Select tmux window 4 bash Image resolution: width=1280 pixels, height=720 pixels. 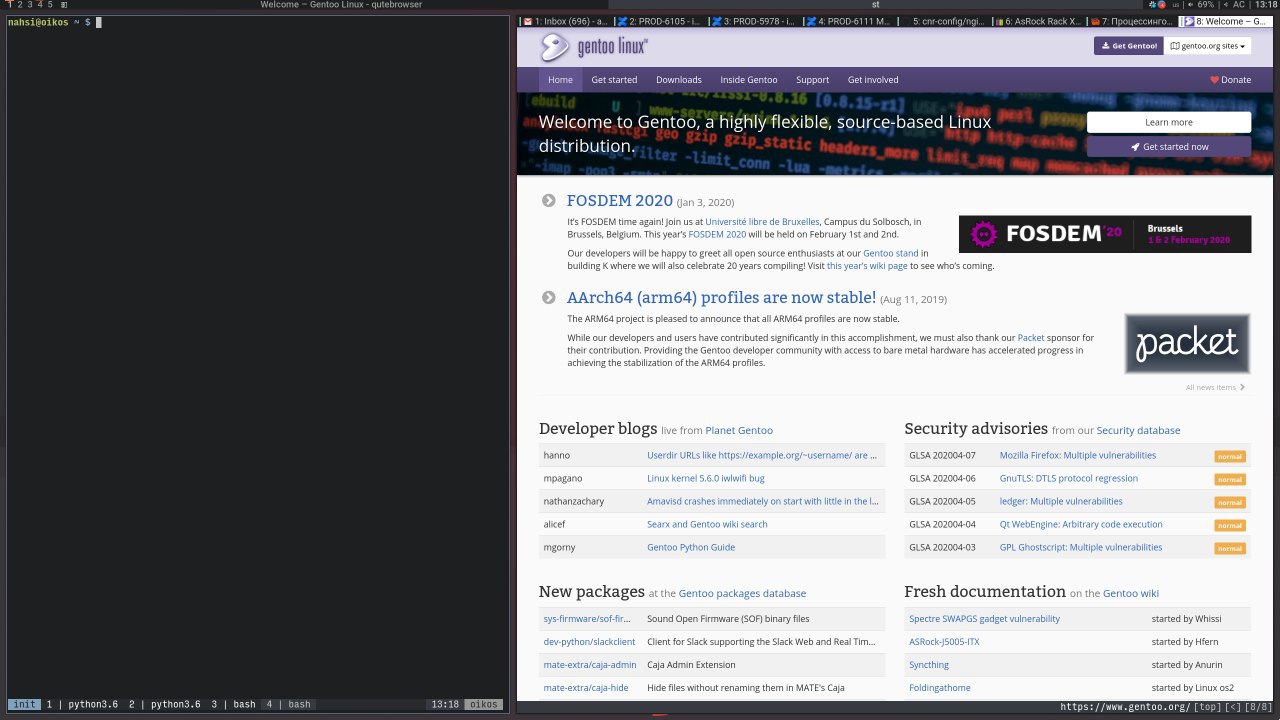pyautogui.click(x=288, y=705)
